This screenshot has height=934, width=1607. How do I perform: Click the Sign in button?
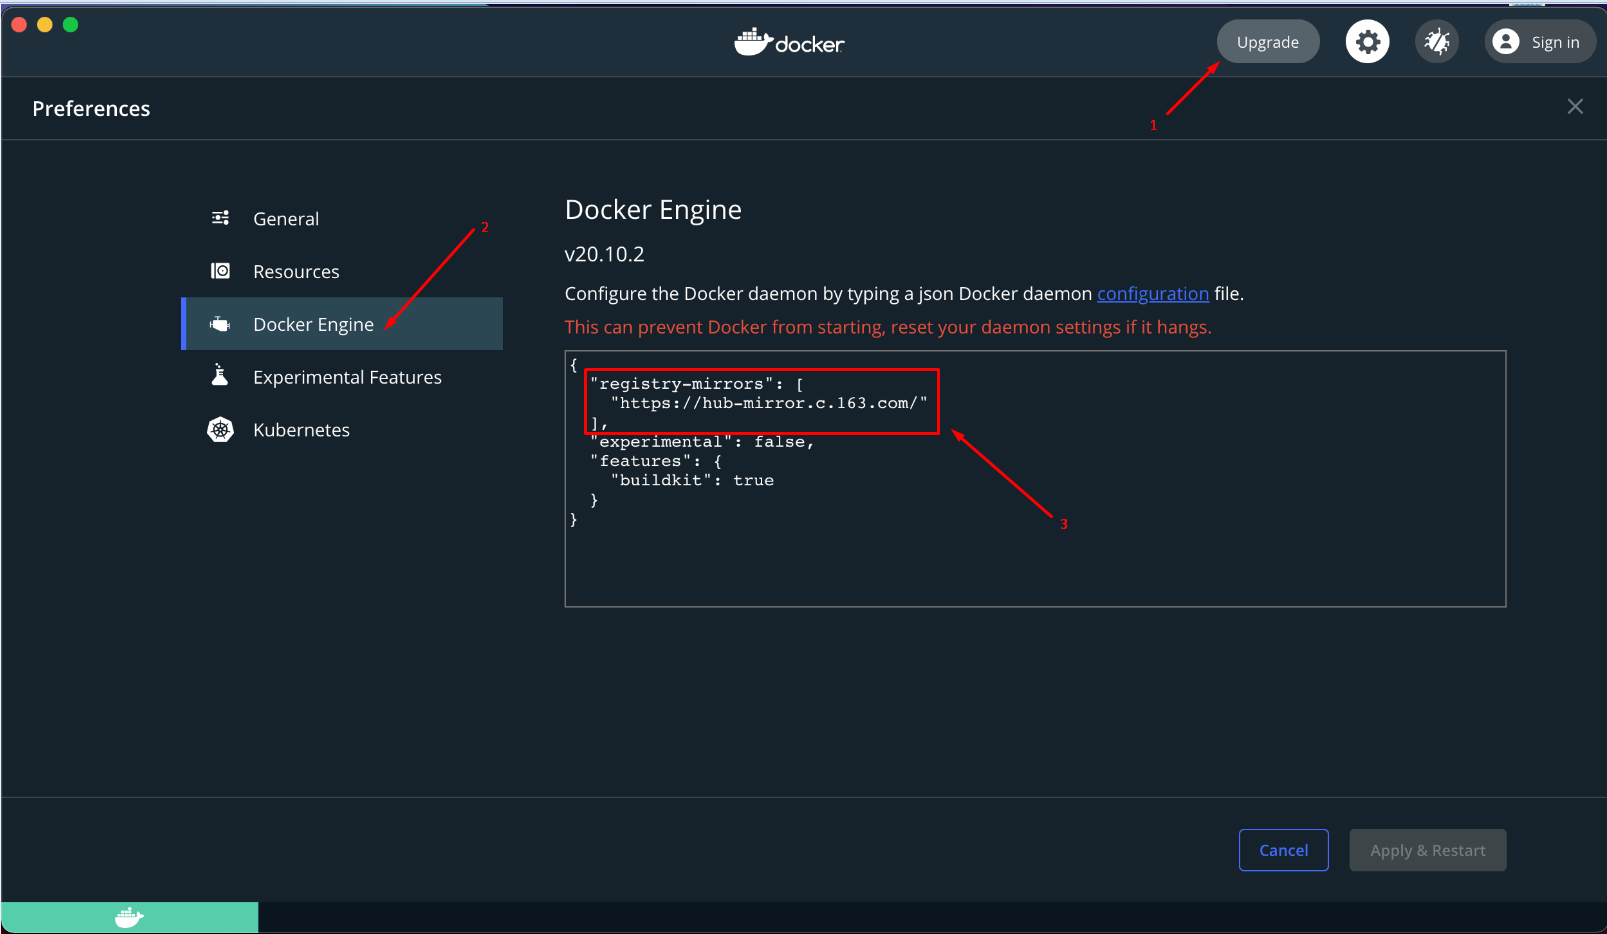click(1540, 42)
